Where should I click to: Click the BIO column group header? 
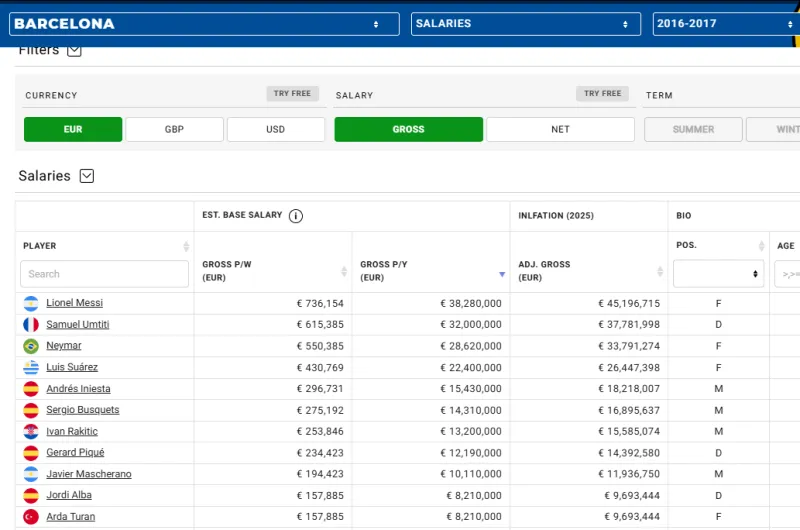pos(684,216)
